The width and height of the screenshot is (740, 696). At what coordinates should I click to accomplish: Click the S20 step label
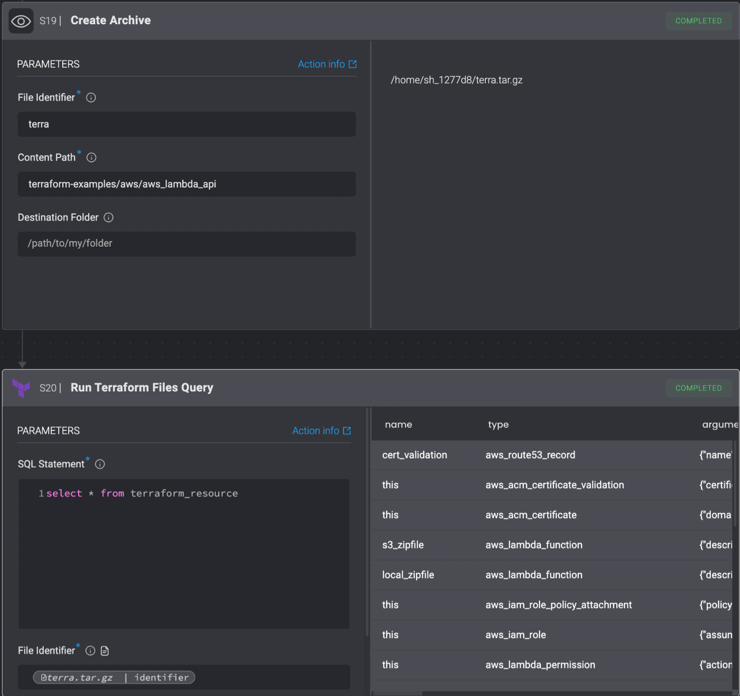[48, 388]
